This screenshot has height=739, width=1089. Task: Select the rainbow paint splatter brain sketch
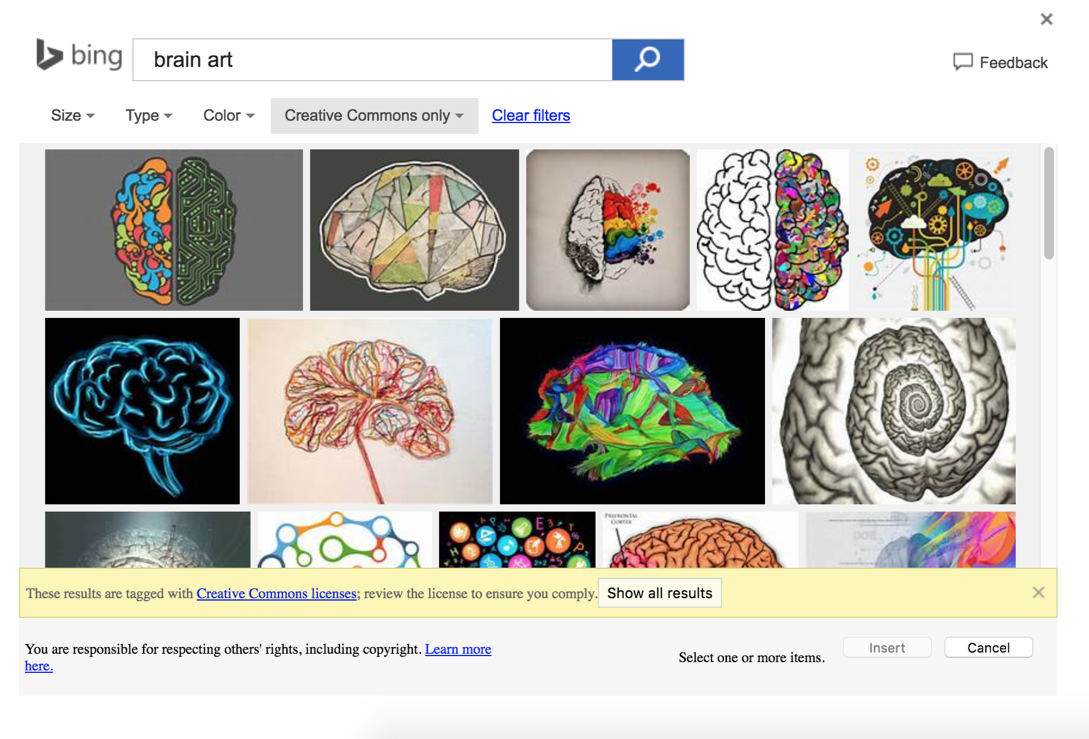tap(607, 229)
